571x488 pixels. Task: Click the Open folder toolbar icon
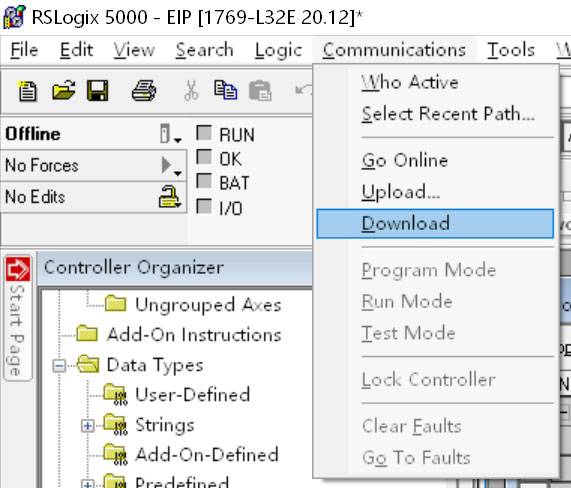click(x=63, y=90)
